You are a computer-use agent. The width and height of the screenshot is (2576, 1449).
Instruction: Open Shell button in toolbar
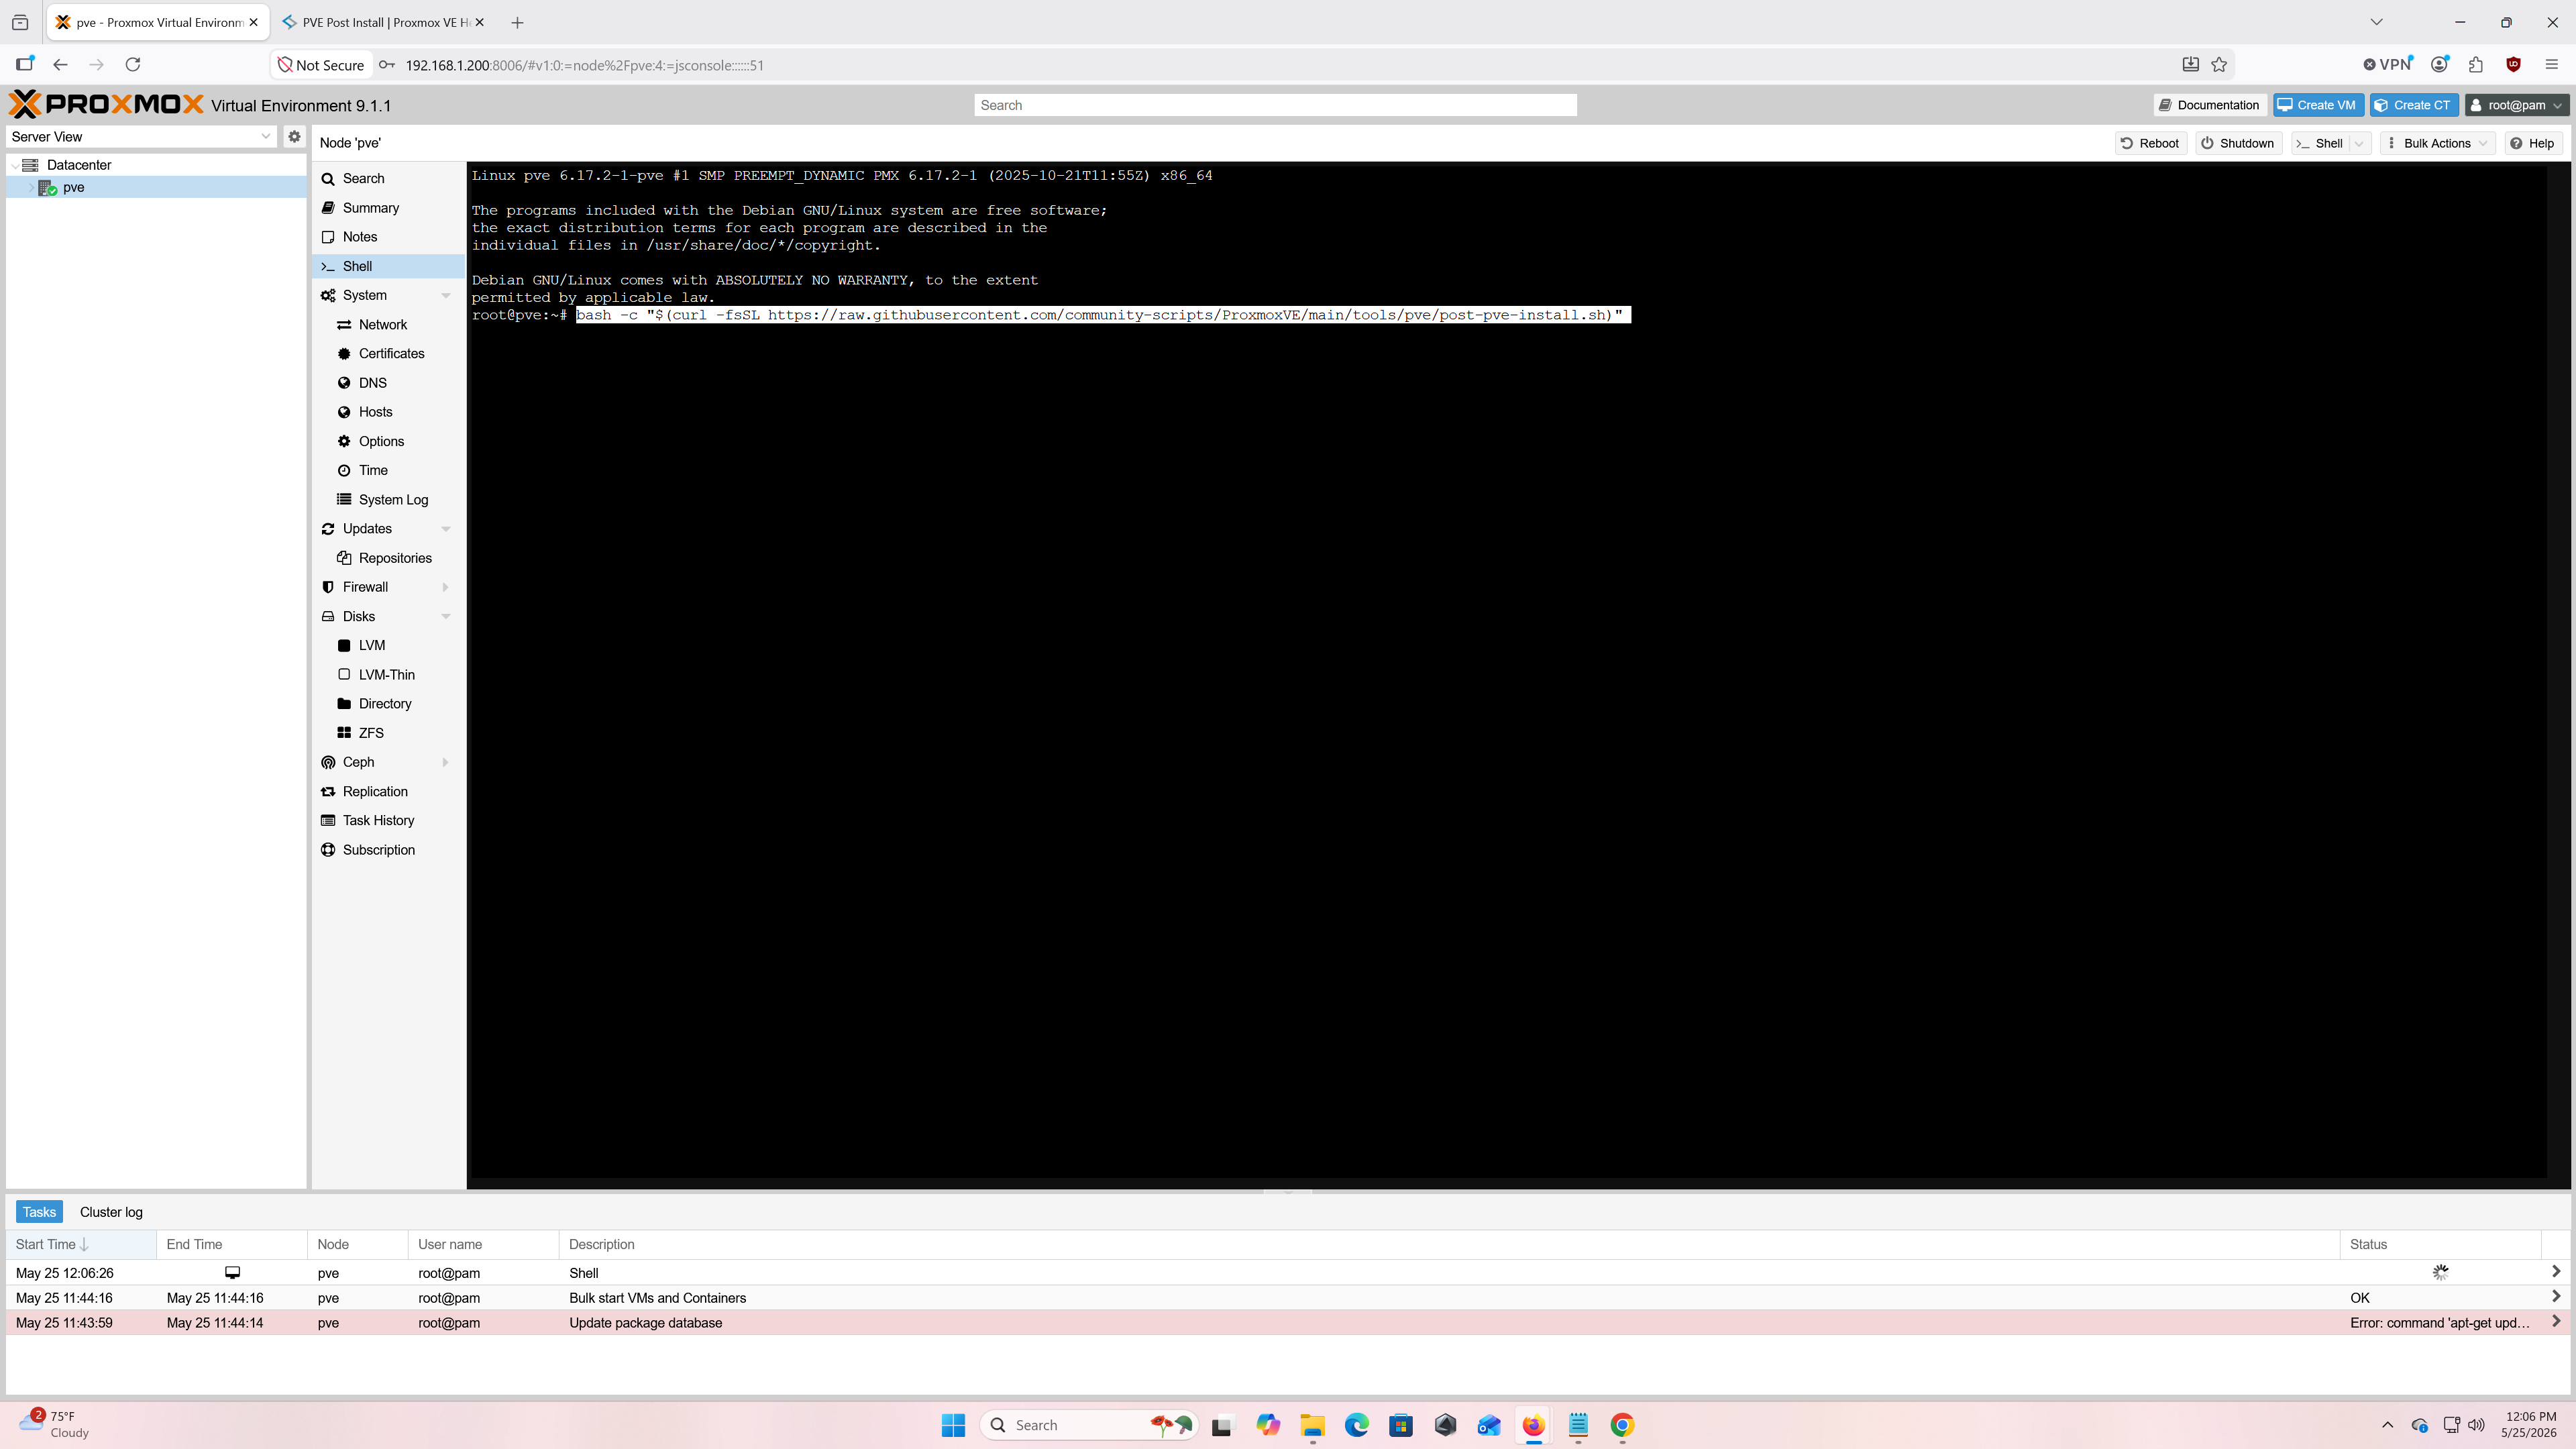pos(2319,143)
